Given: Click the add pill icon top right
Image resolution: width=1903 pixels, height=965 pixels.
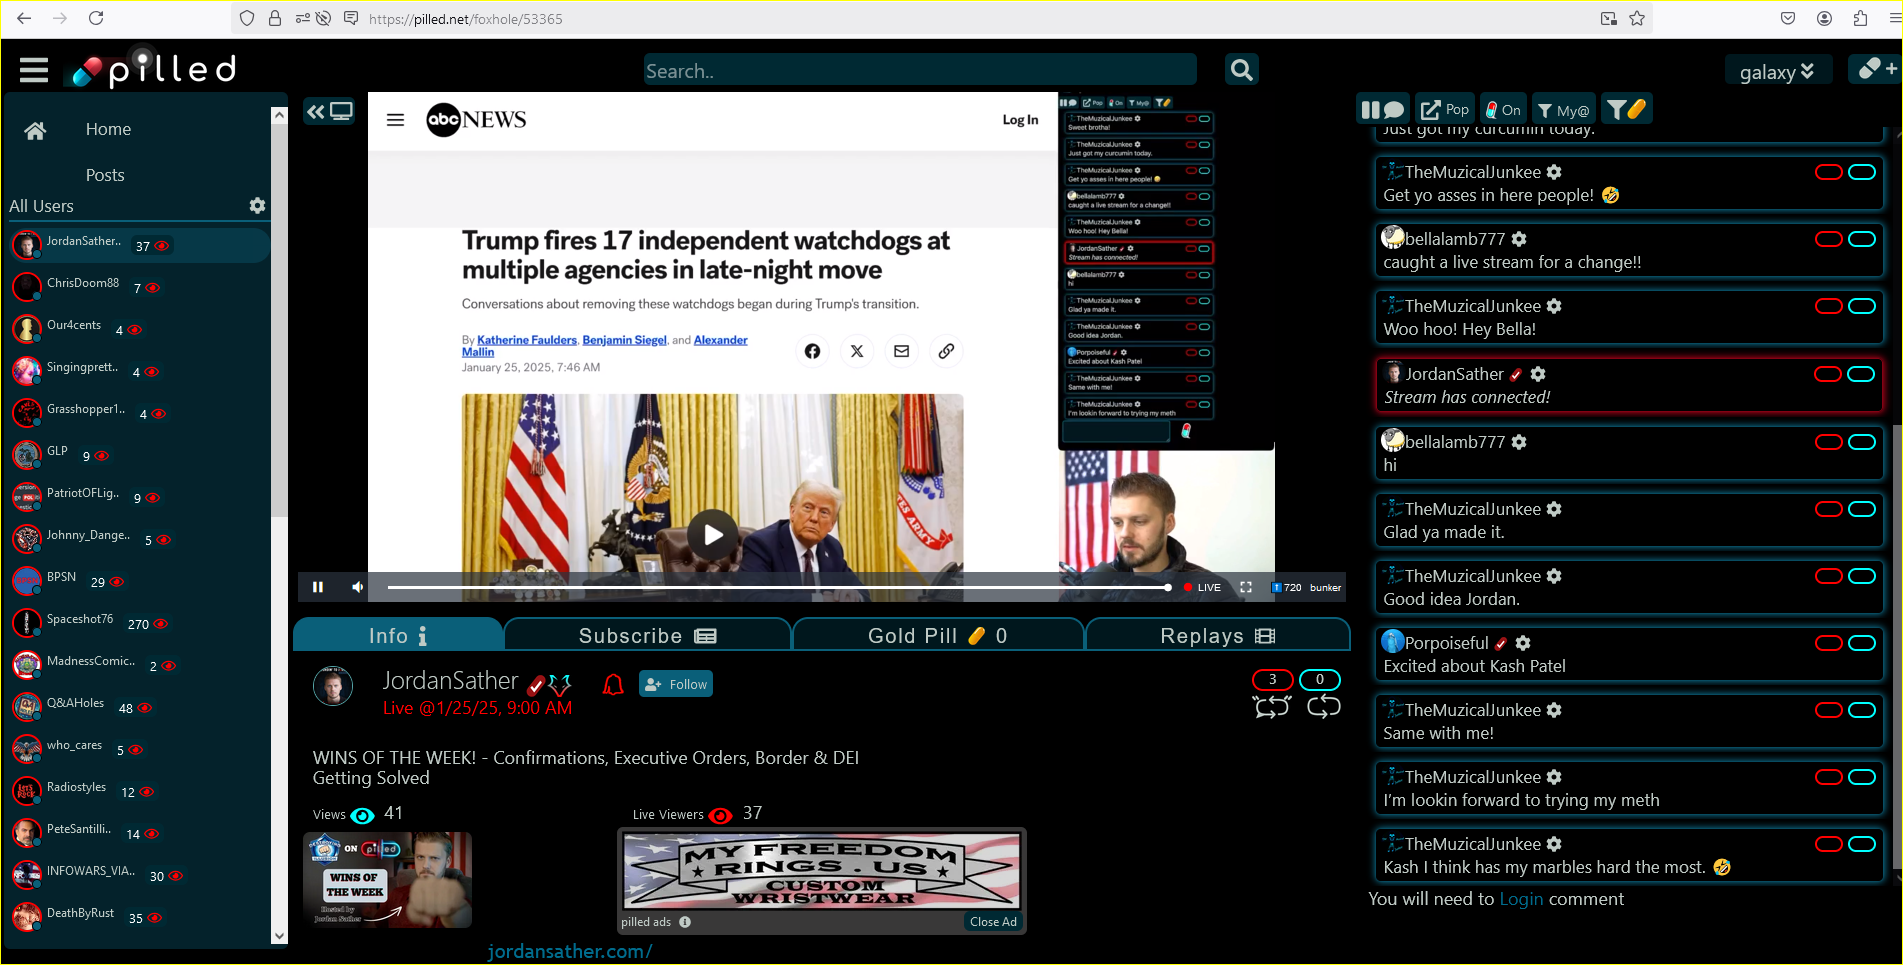Looking at the screenshot, I should 1876,68.
